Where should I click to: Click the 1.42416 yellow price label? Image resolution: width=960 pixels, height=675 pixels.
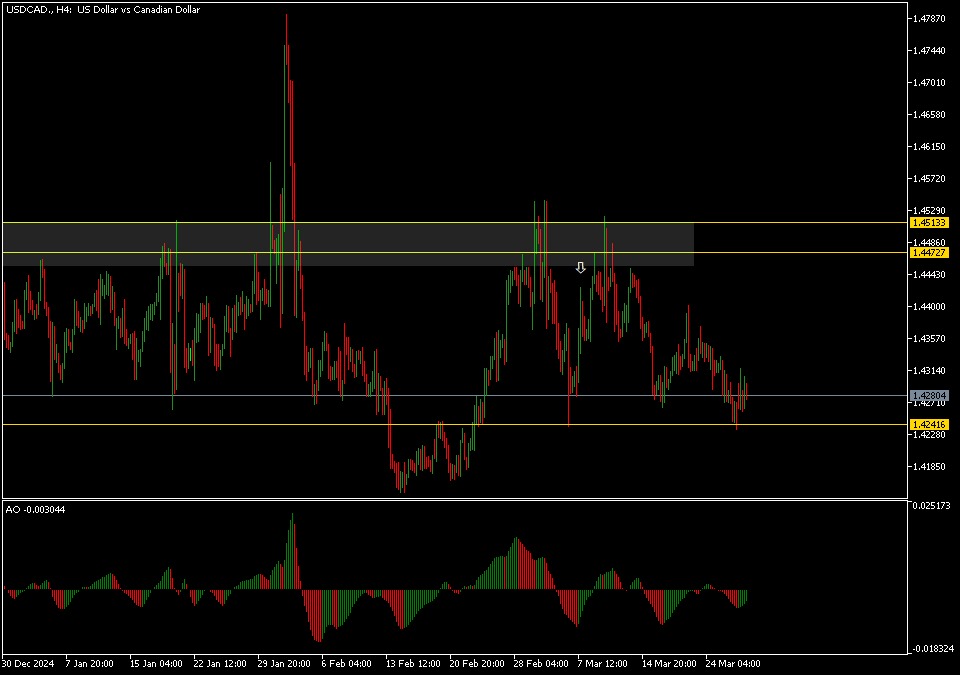[x=929, y=425]
